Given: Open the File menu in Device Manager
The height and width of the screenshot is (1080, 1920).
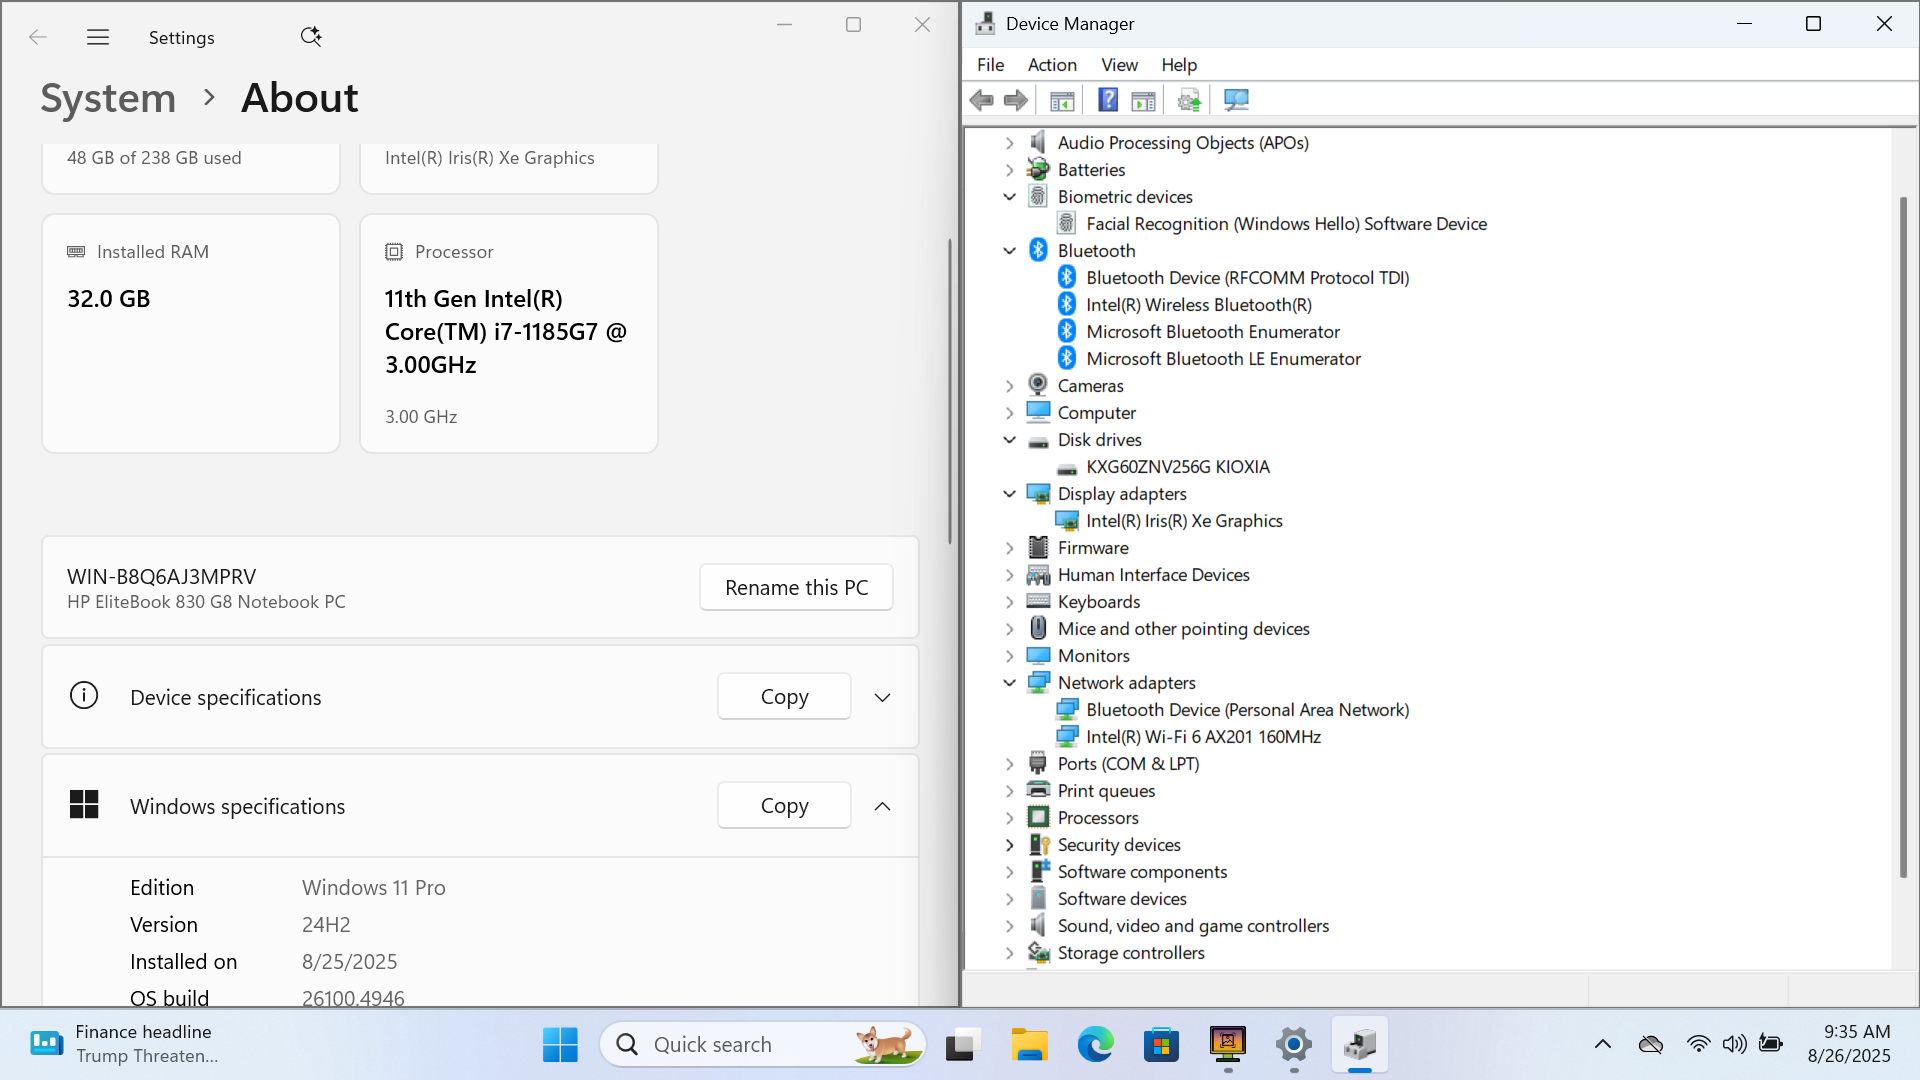Looking at the screenshot, I should [x=990, y=65].
